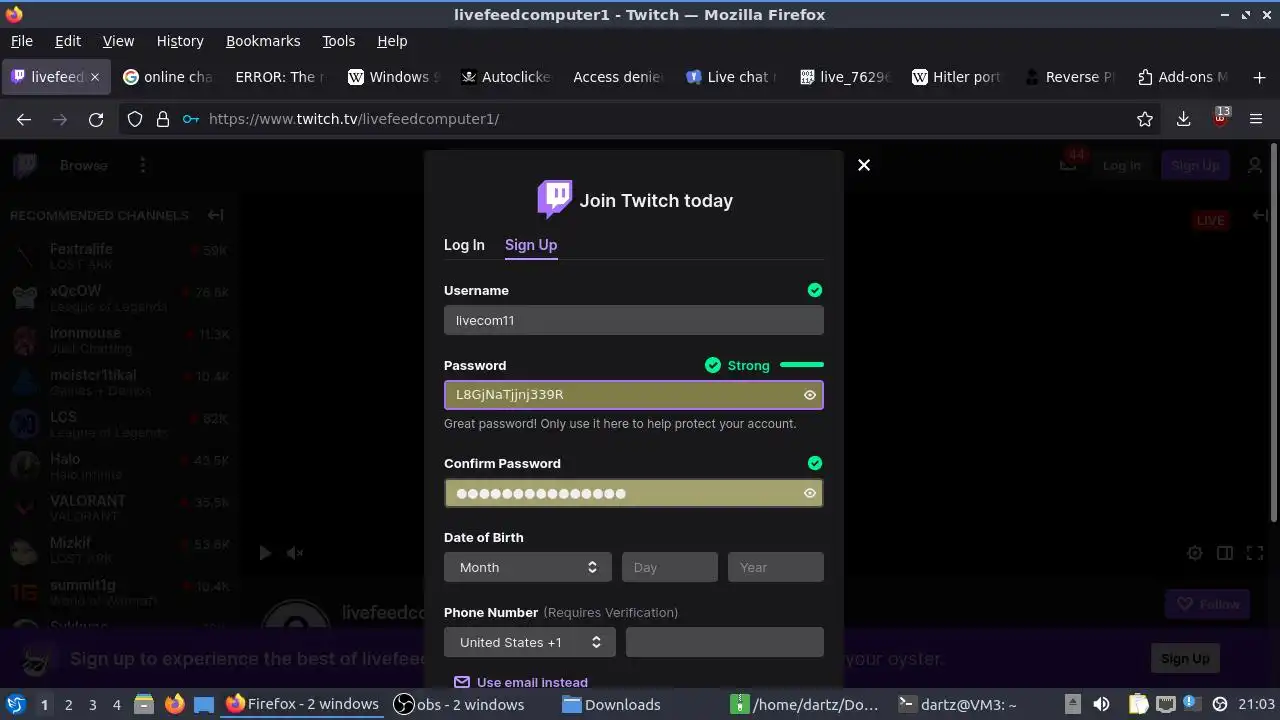Click the Username input field

(634, 320)
